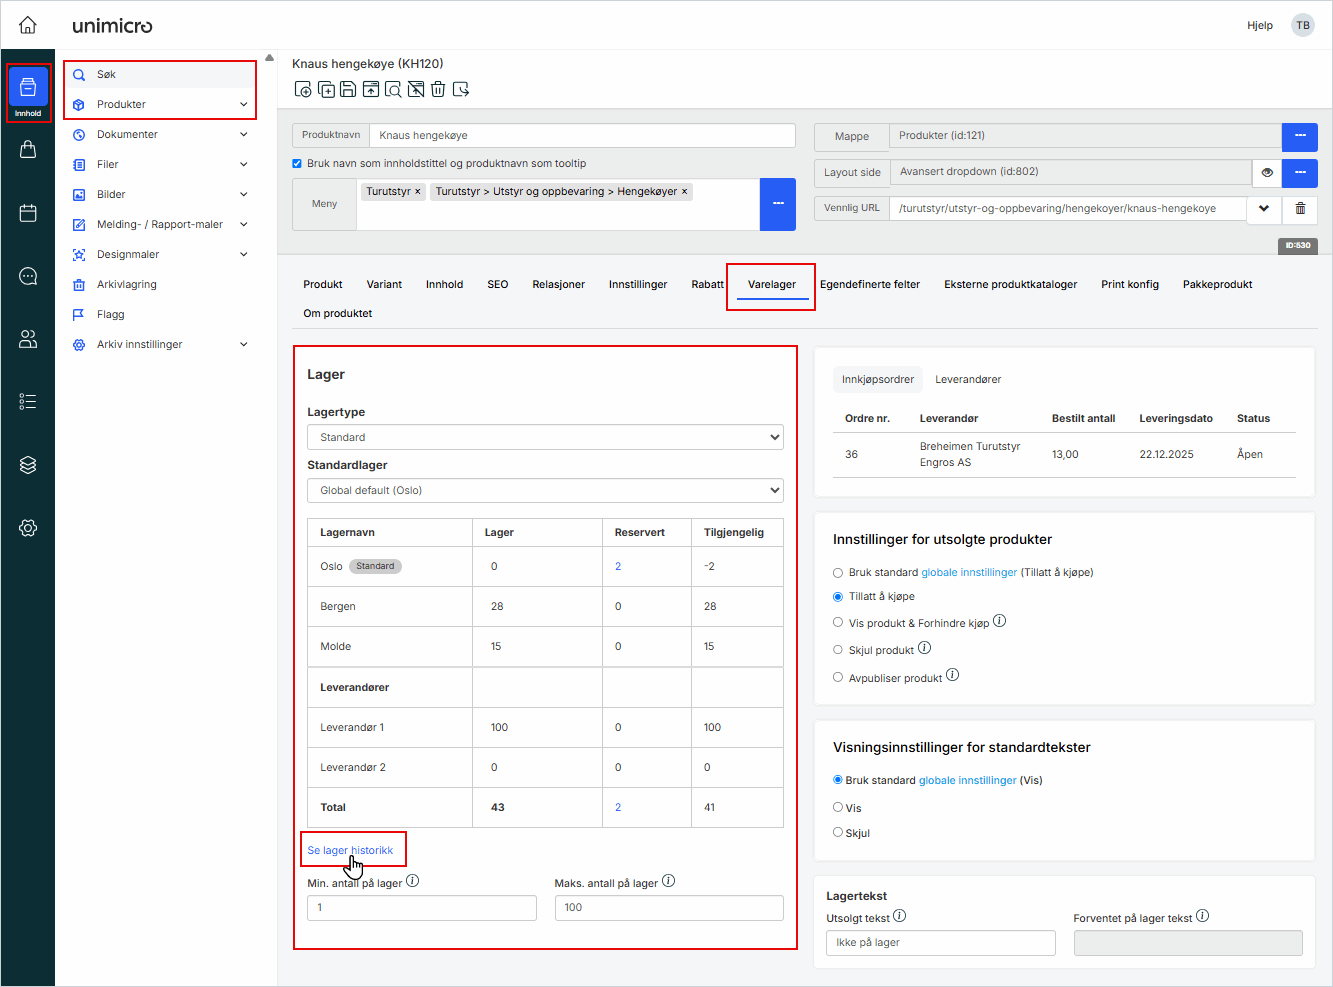Delete the friendly URL with trash icon
The width and height of the screenshot is (1333, 987).
(x=1300, y=208)
